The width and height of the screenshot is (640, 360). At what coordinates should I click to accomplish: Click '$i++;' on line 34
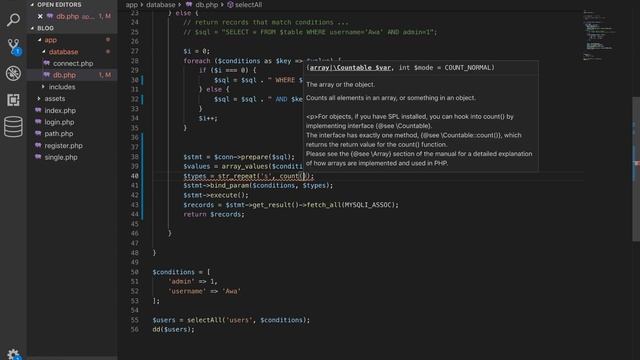point(208,118)
